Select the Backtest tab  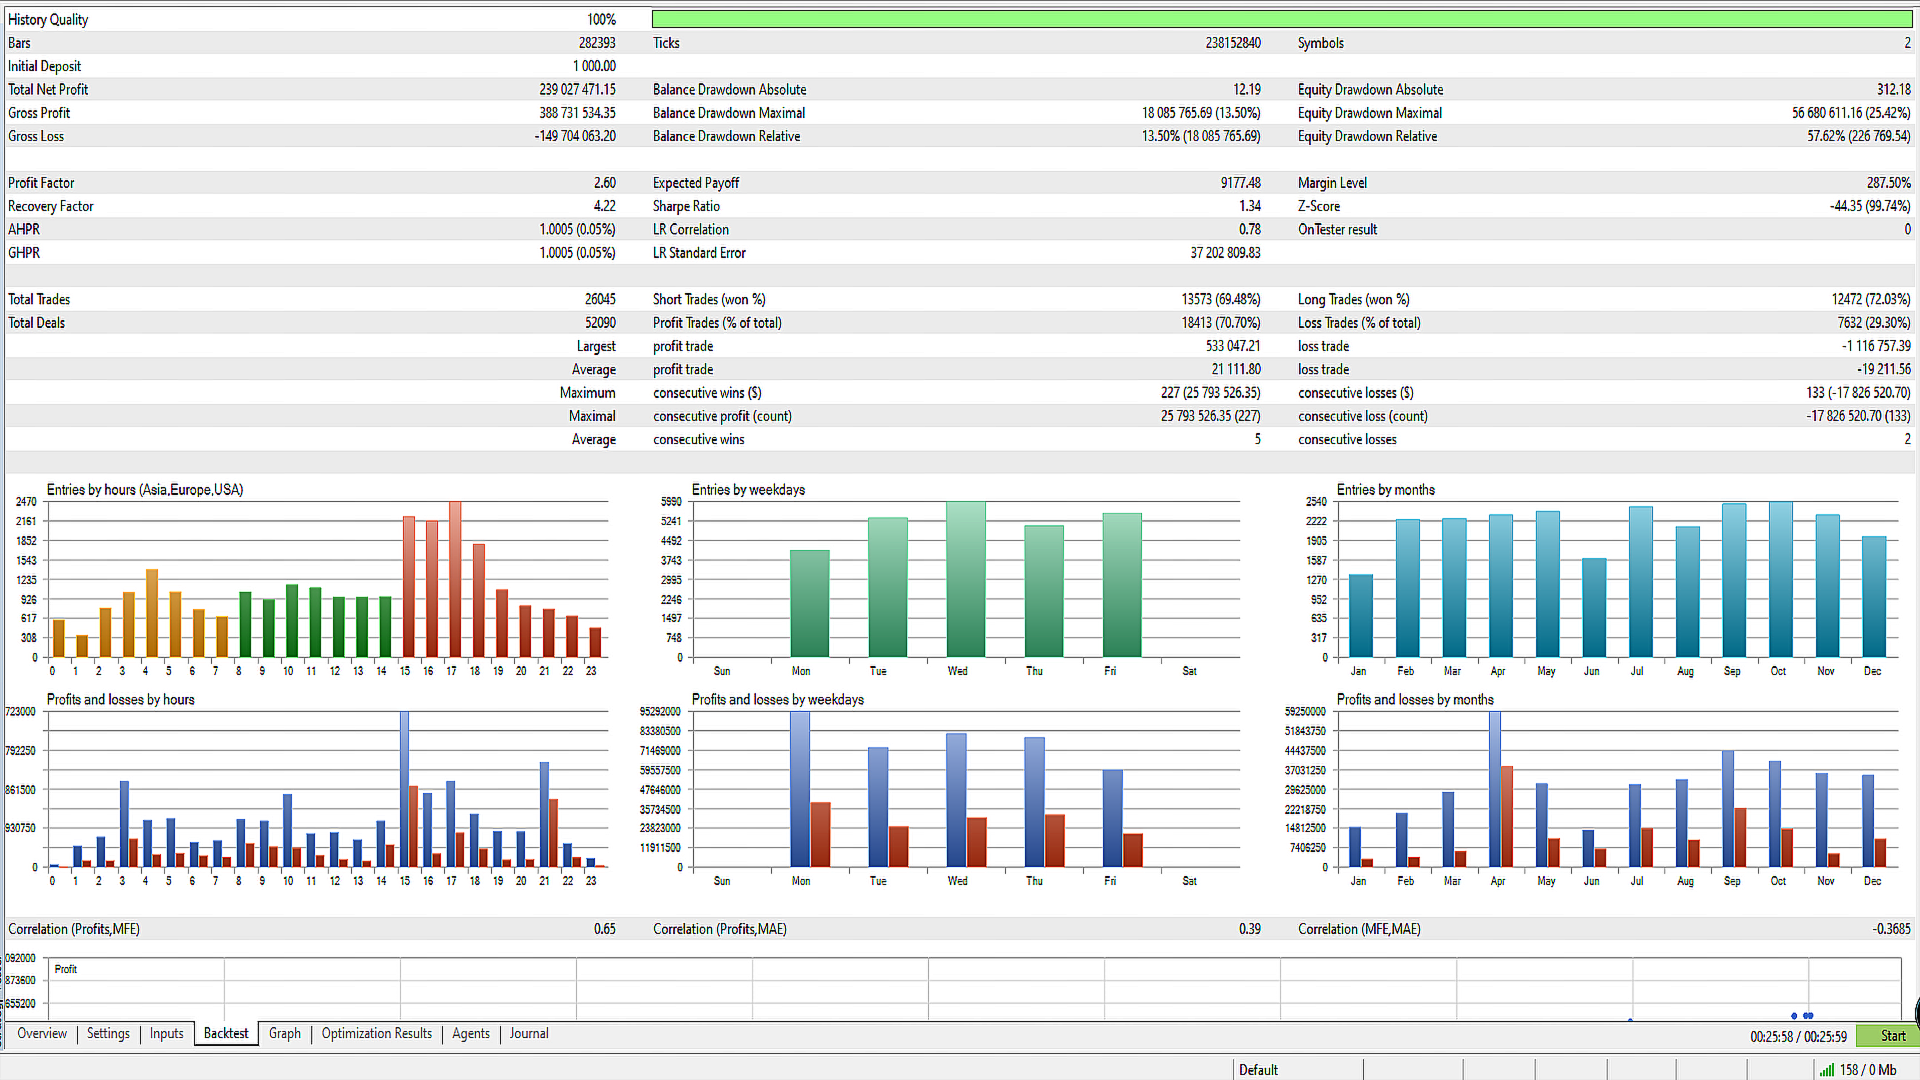pyautogui.click(x=226, y=1034)
